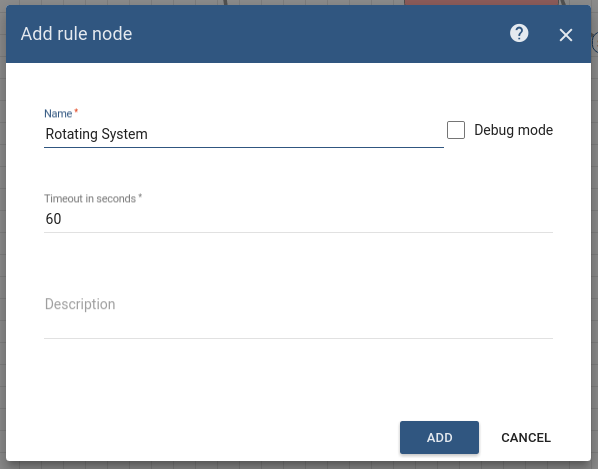Click into the Description text area
The width and height of the screenshot is (598, 469).
[x=298, y=310]
